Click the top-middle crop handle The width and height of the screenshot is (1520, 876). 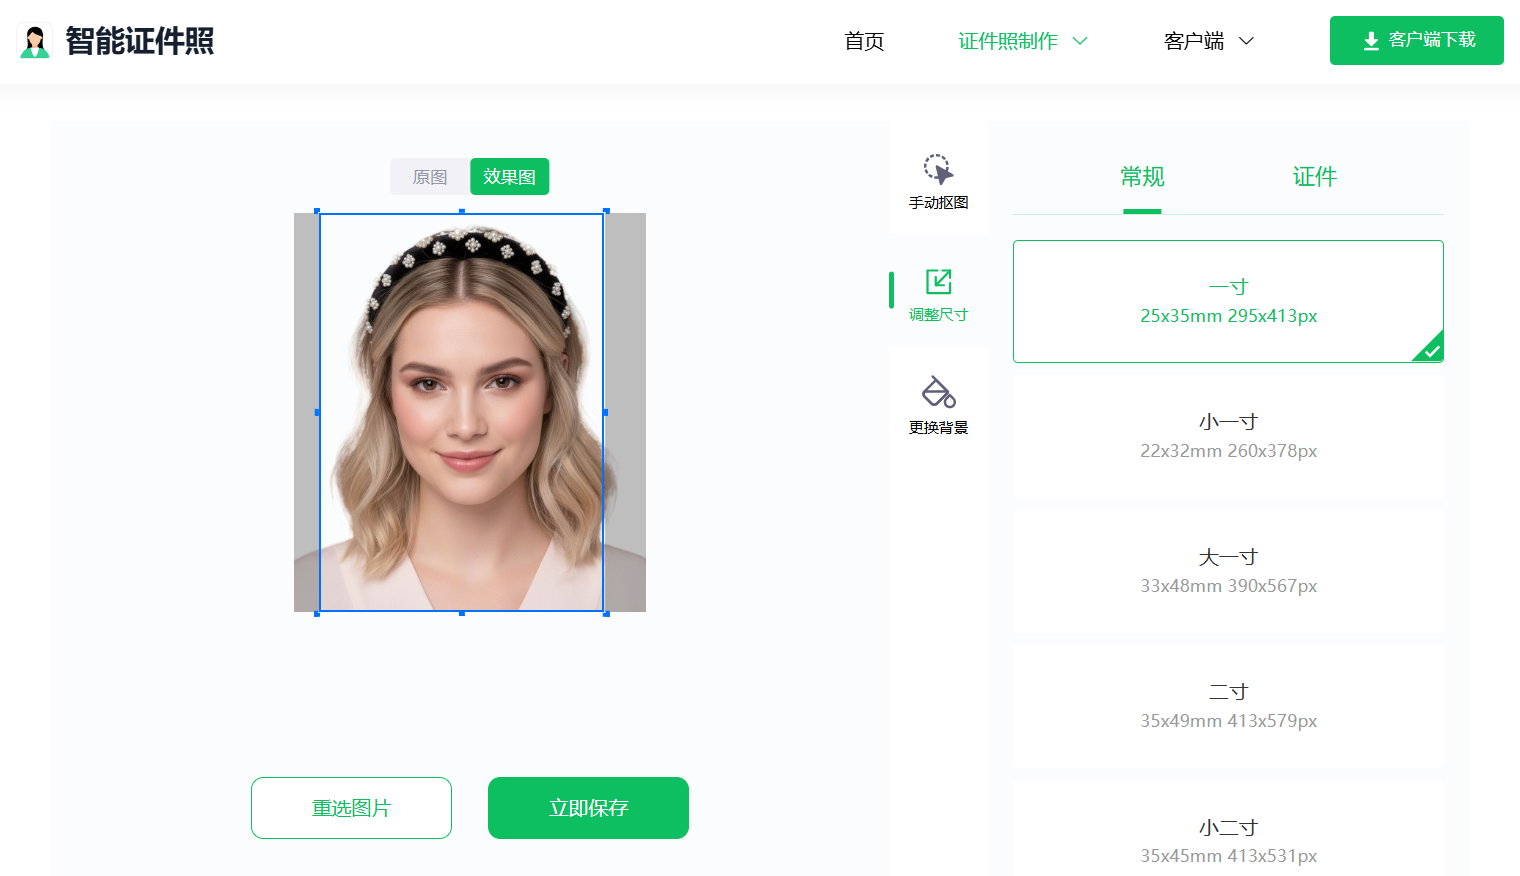tap(462, 211)
